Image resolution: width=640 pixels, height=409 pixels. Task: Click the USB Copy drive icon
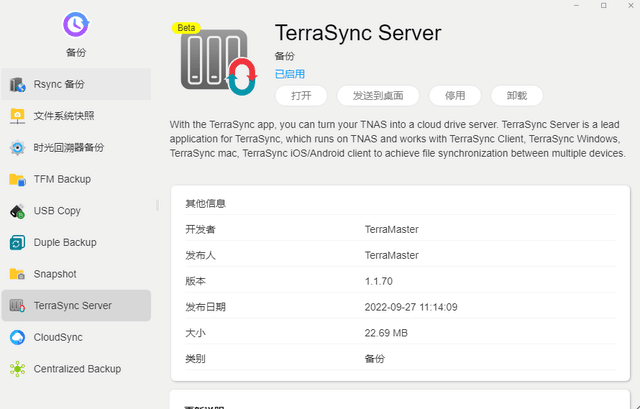[x=18, y=211]
